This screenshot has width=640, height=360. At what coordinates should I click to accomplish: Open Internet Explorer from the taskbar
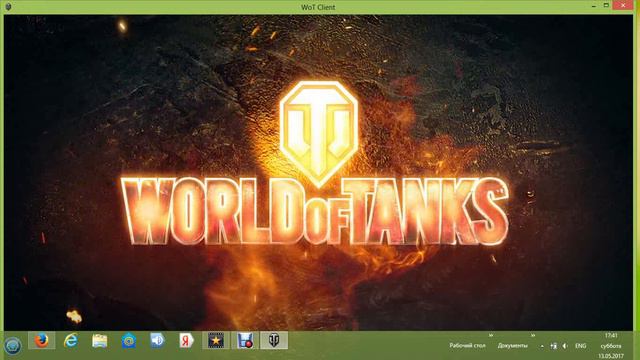(x=71, y=340)
